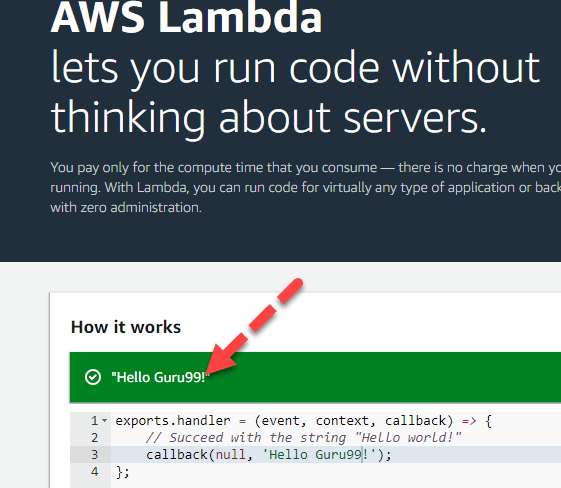This screenshot has width=561, height=488.
Task: Select line number 4 in the gutter
Action: [94, 472]
